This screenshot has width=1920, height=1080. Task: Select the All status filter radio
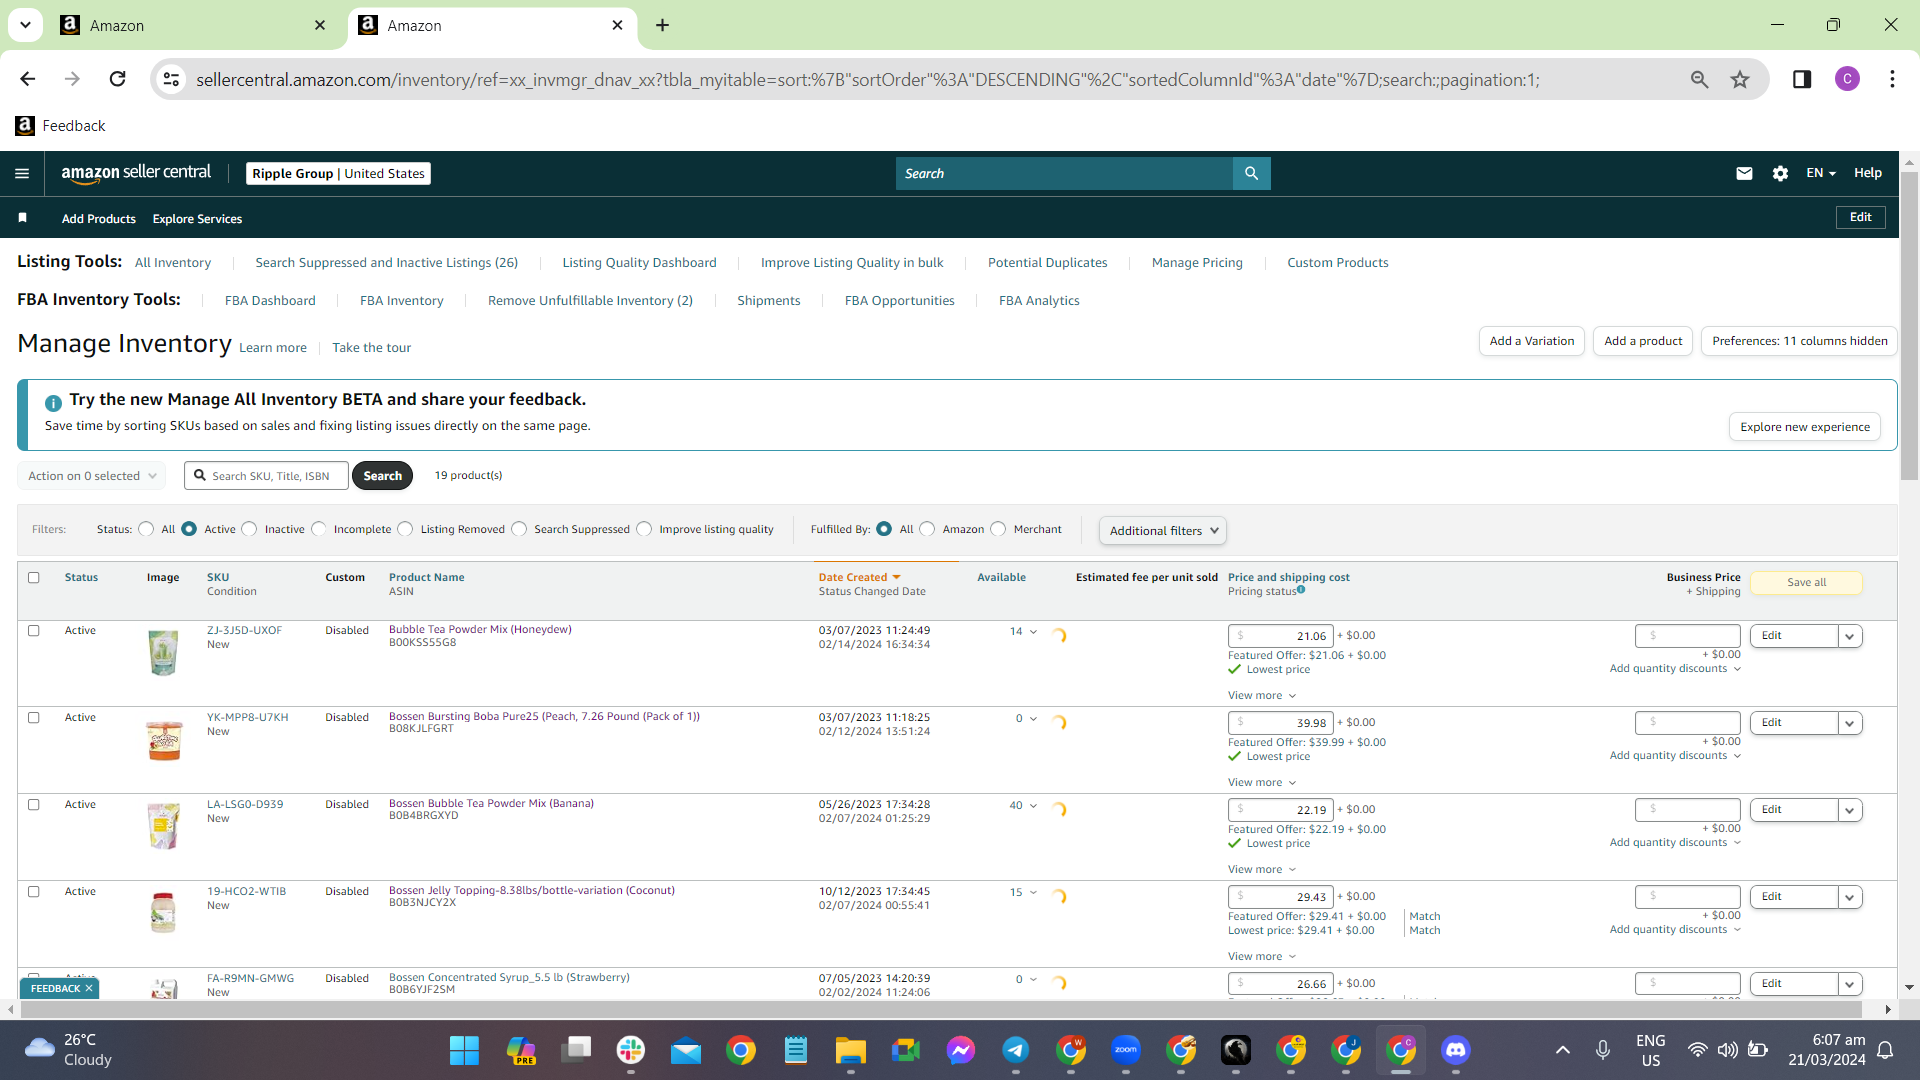pyautogui.click(x=146, y=529)
